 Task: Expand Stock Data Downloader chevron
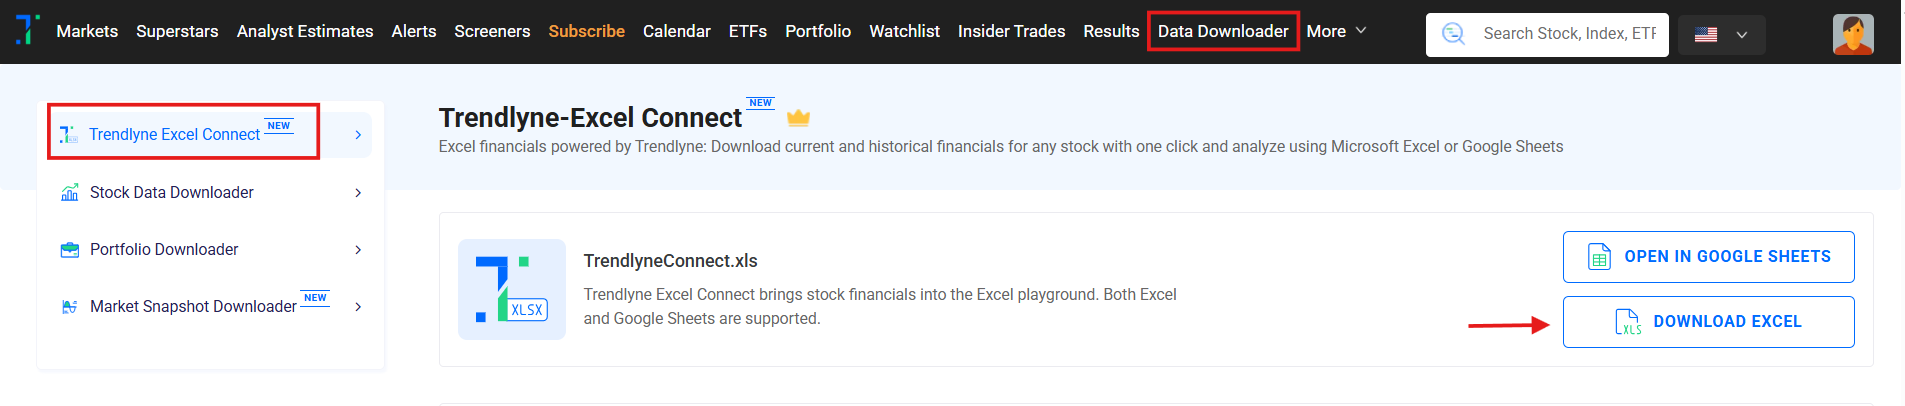[358, 192]
